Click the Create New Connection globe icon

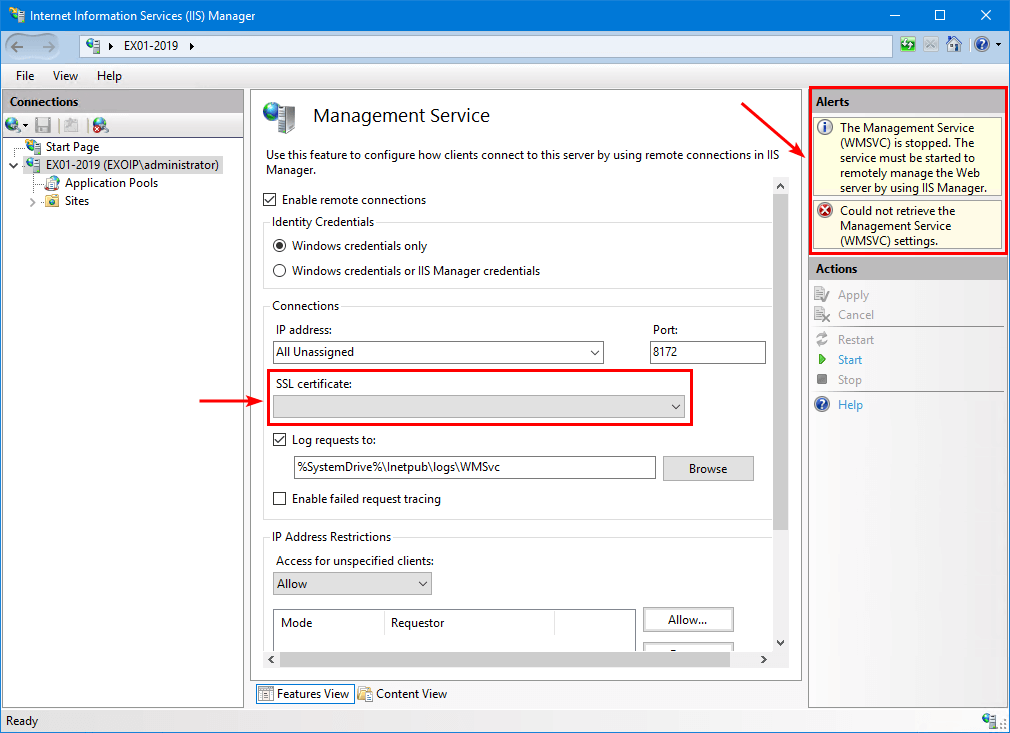13,125
